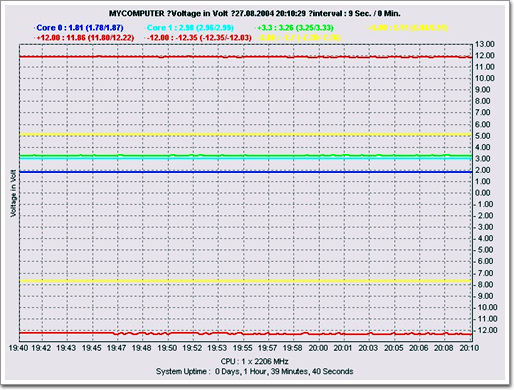Click the 19:40 time label
The image size is (514, 390).
18,348
